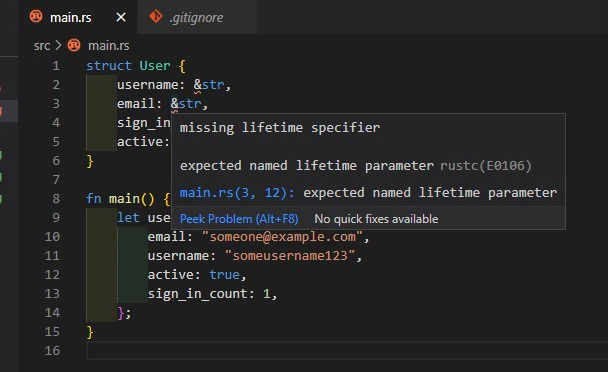Click the rustc(E0106) error code

click(x=486, y=166)
